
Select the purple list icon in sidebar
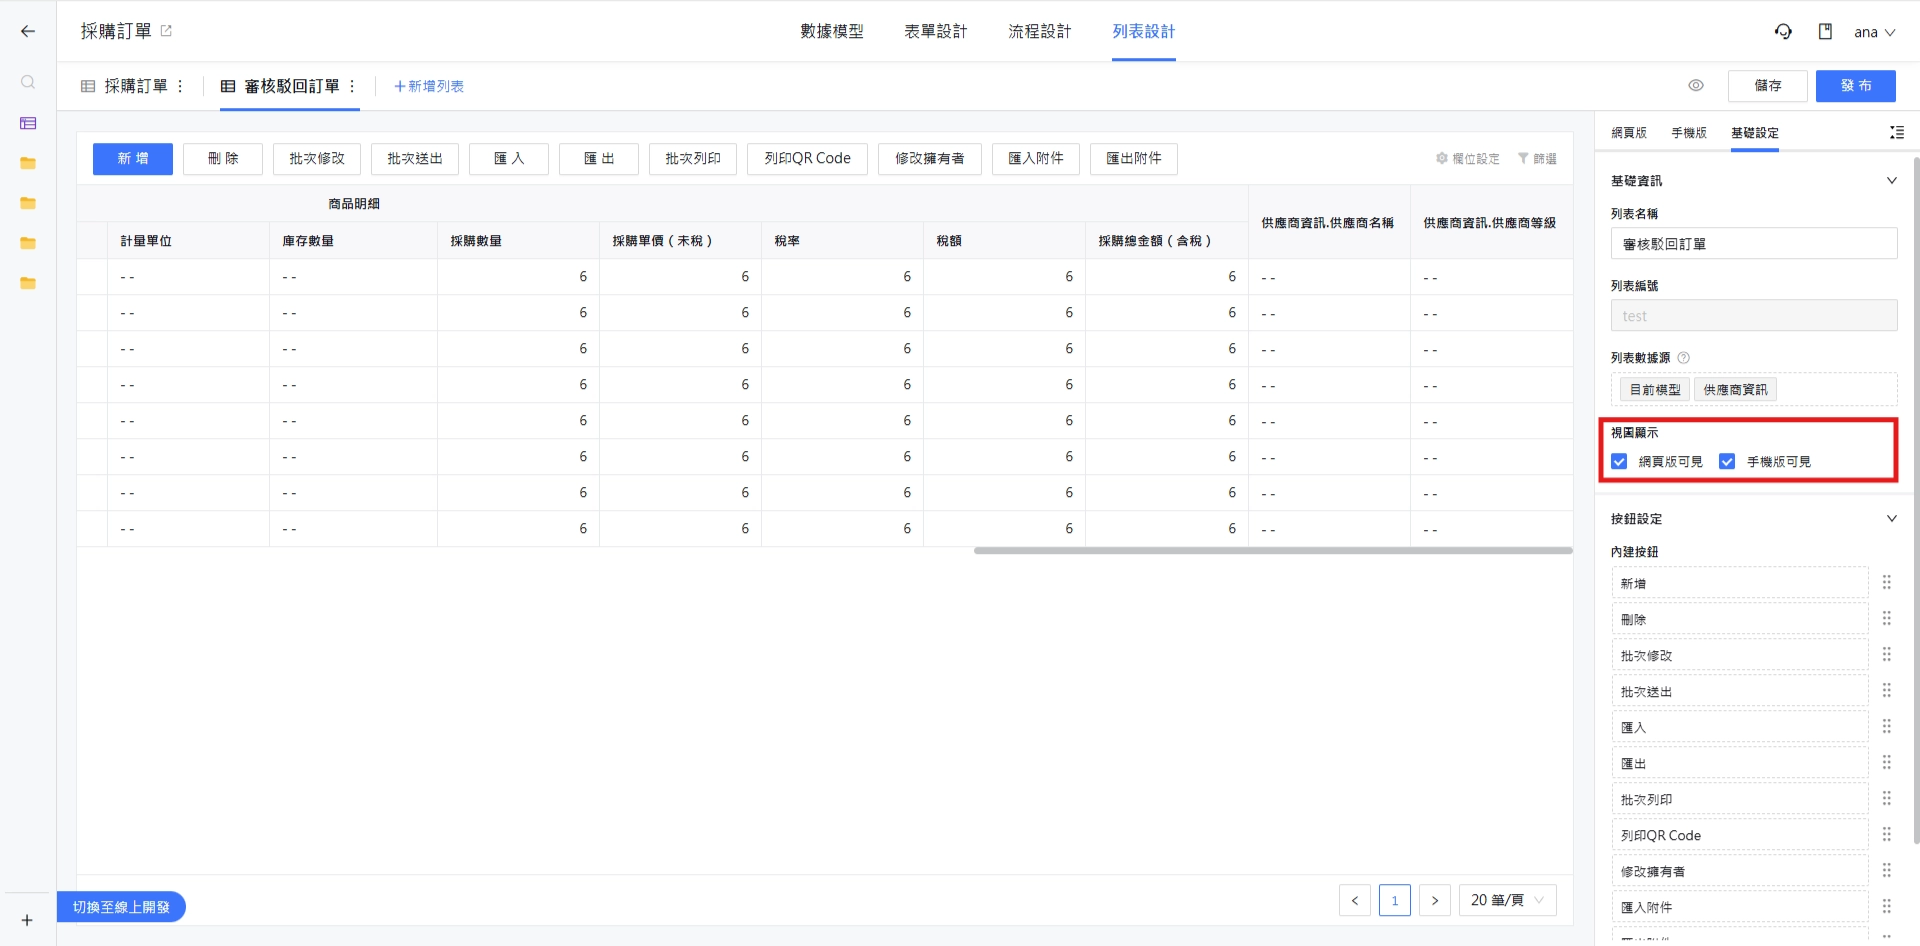coord(28,123)
